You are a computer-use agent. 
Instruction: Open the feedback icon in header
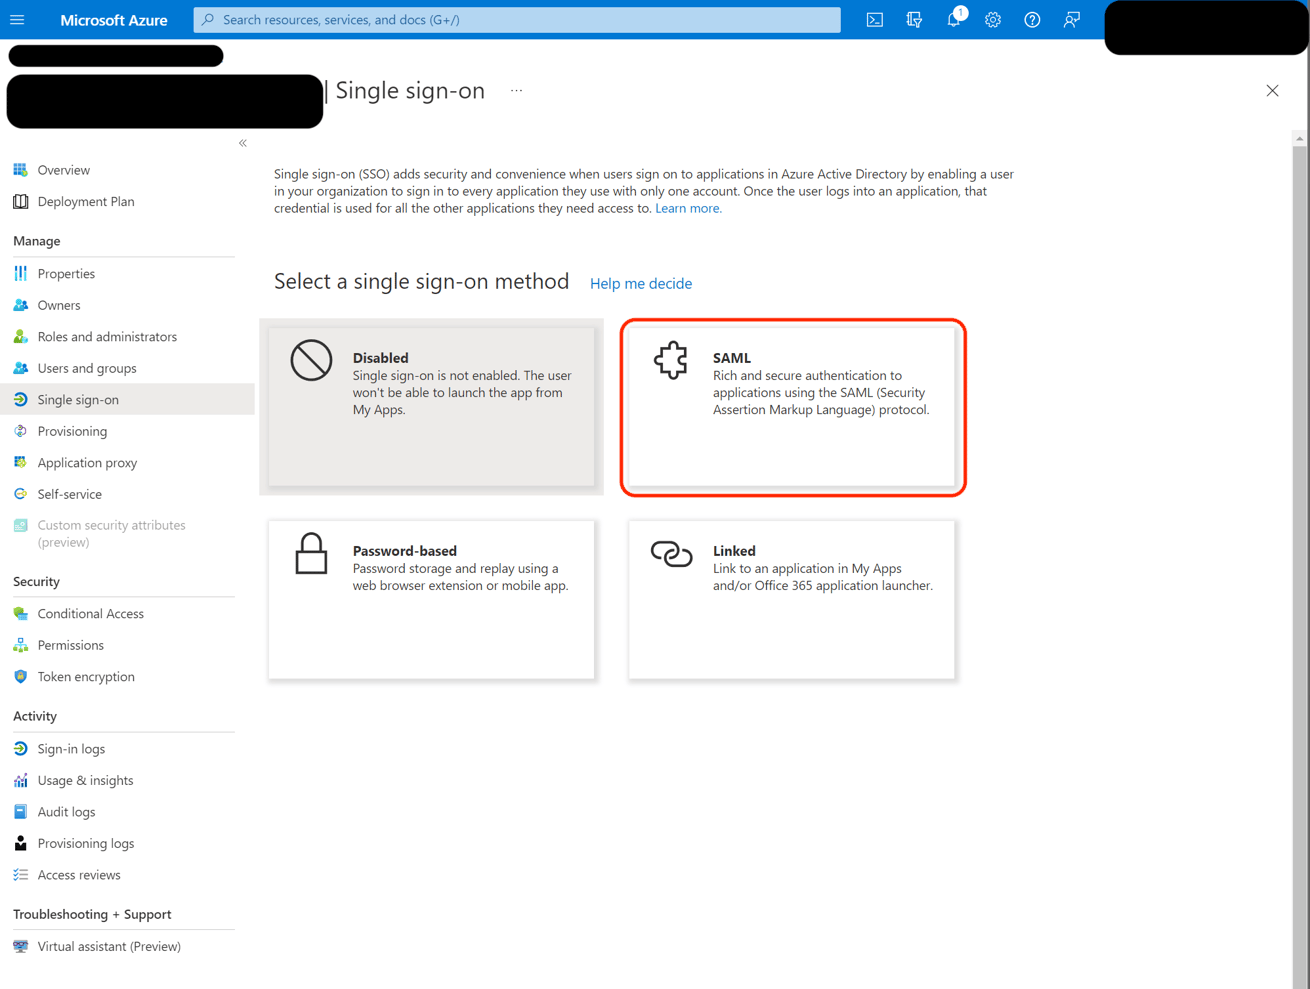point(1071,20)
